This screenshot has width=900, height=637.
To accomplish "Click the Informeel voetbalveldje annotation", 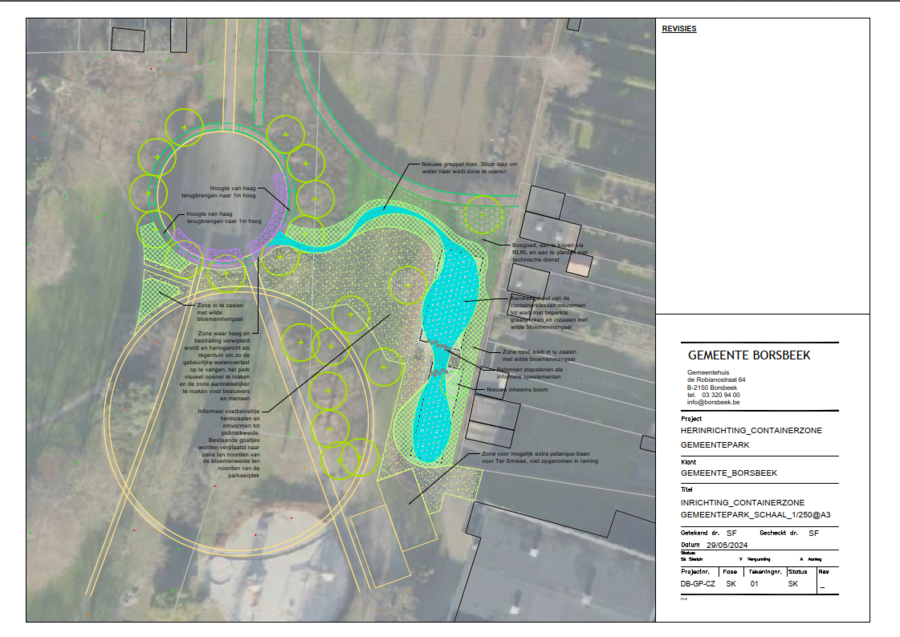I will pyautogui.click(x=228, y=443).
